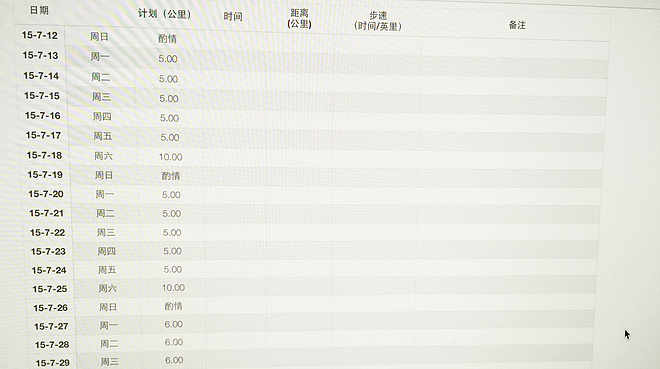Select 6.00 plan cell in 15-7-28 row
660x369 pixels.
click(x=174, y=342)
